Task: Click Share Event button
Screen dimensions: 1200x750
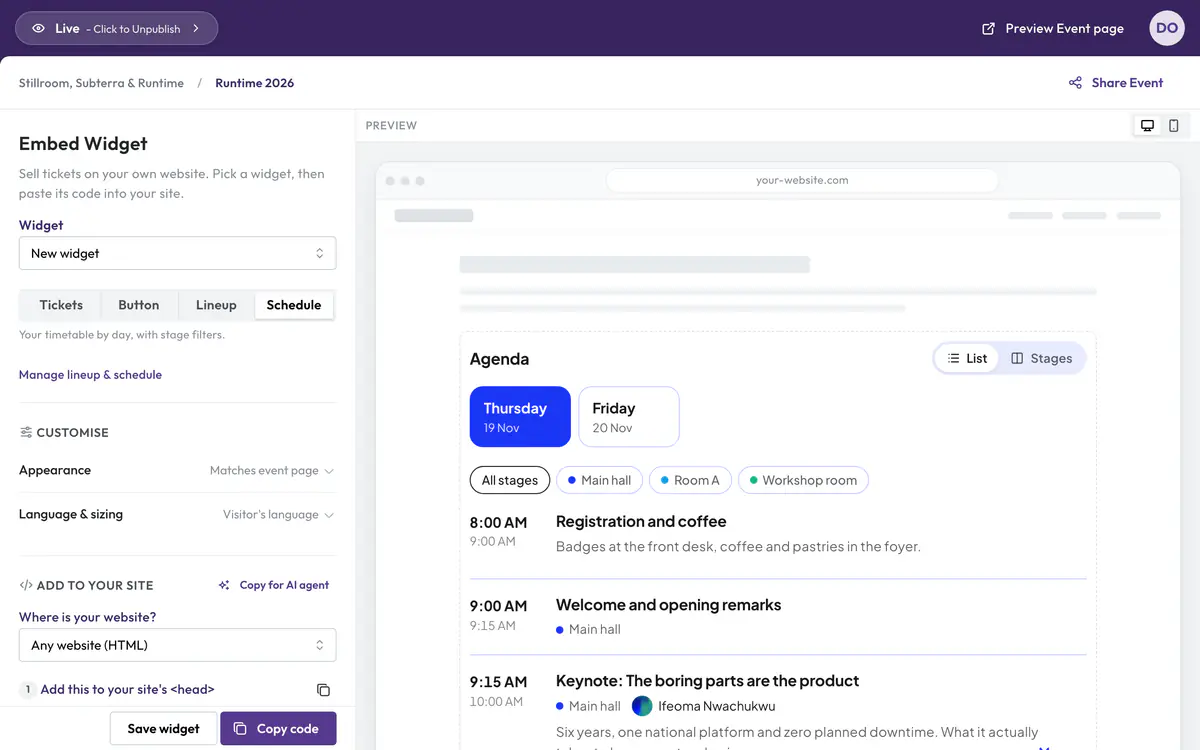Action: [x=1116, y=83]
